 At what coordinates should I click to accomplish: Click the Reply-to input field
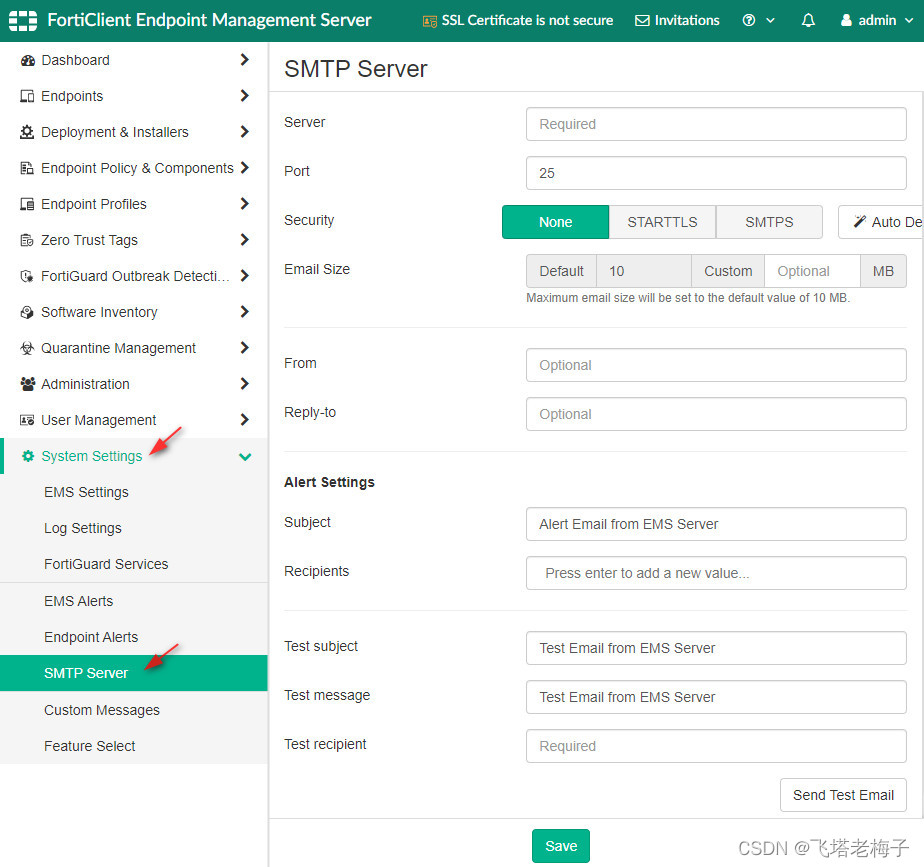pos(716,414)
